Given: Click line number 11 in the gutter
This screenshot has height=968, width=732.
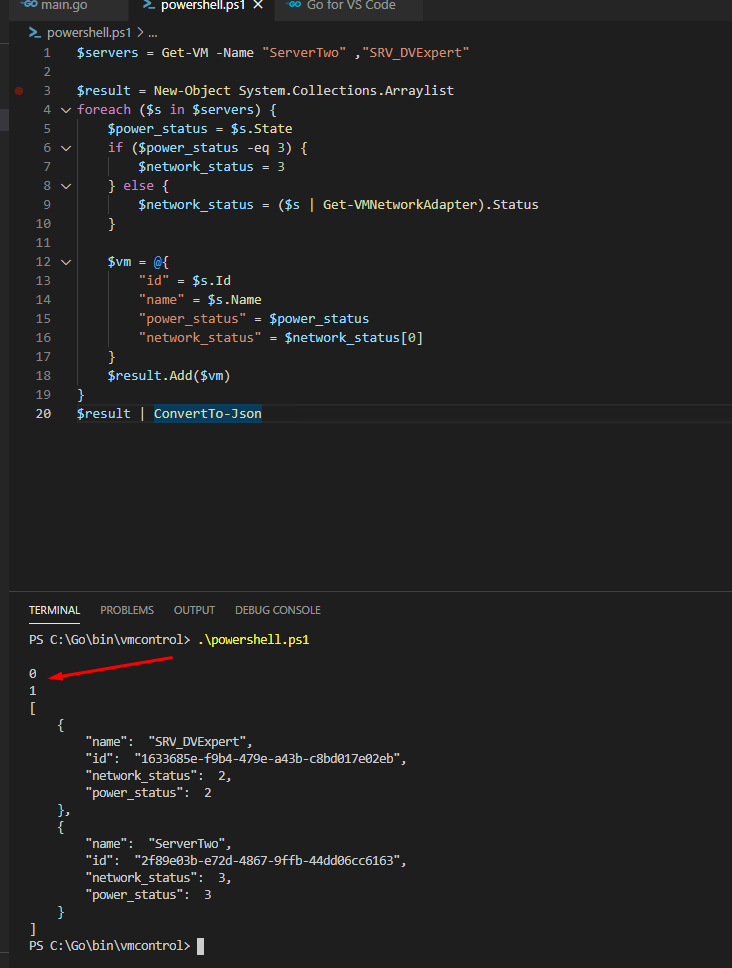Looking at the screenshot, I should [43, 243].
